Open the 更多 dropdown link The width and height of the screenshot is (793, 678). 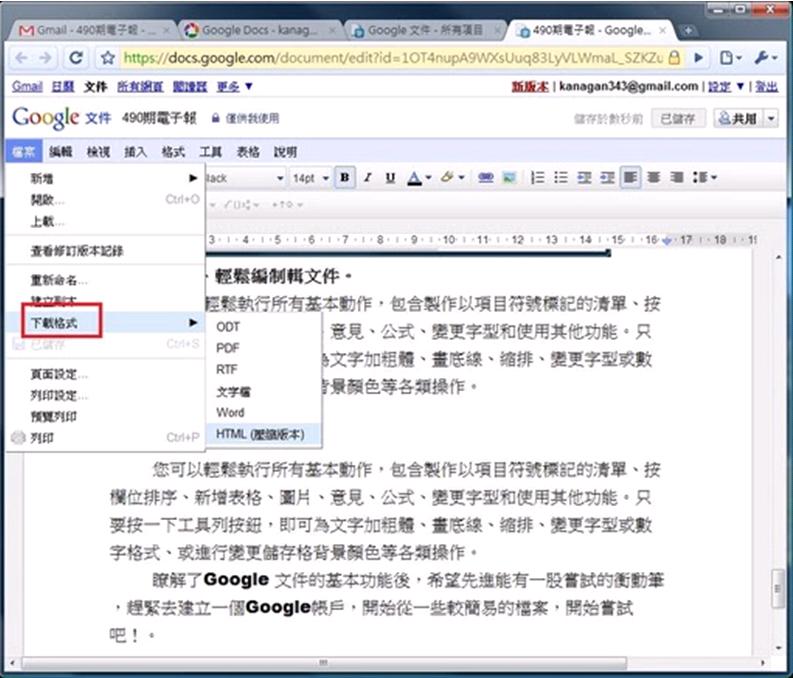tap(234, 86)
